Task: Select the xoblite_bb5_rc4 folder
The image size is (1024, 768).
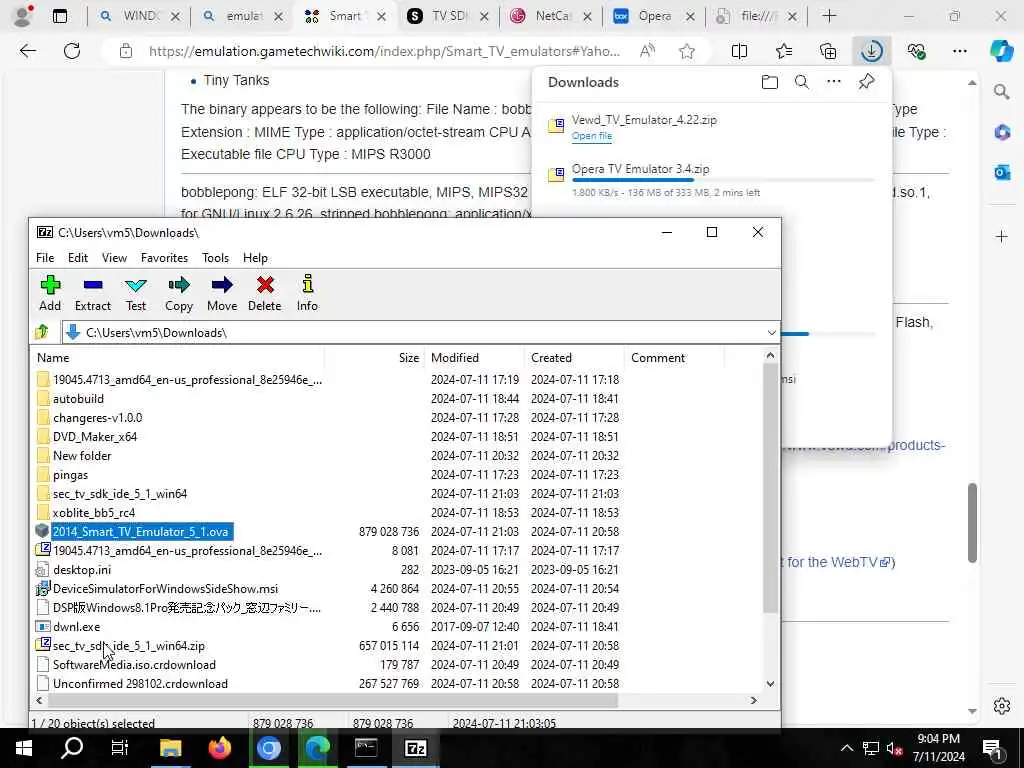Action: pyautogui.click(x=94, y=513)
